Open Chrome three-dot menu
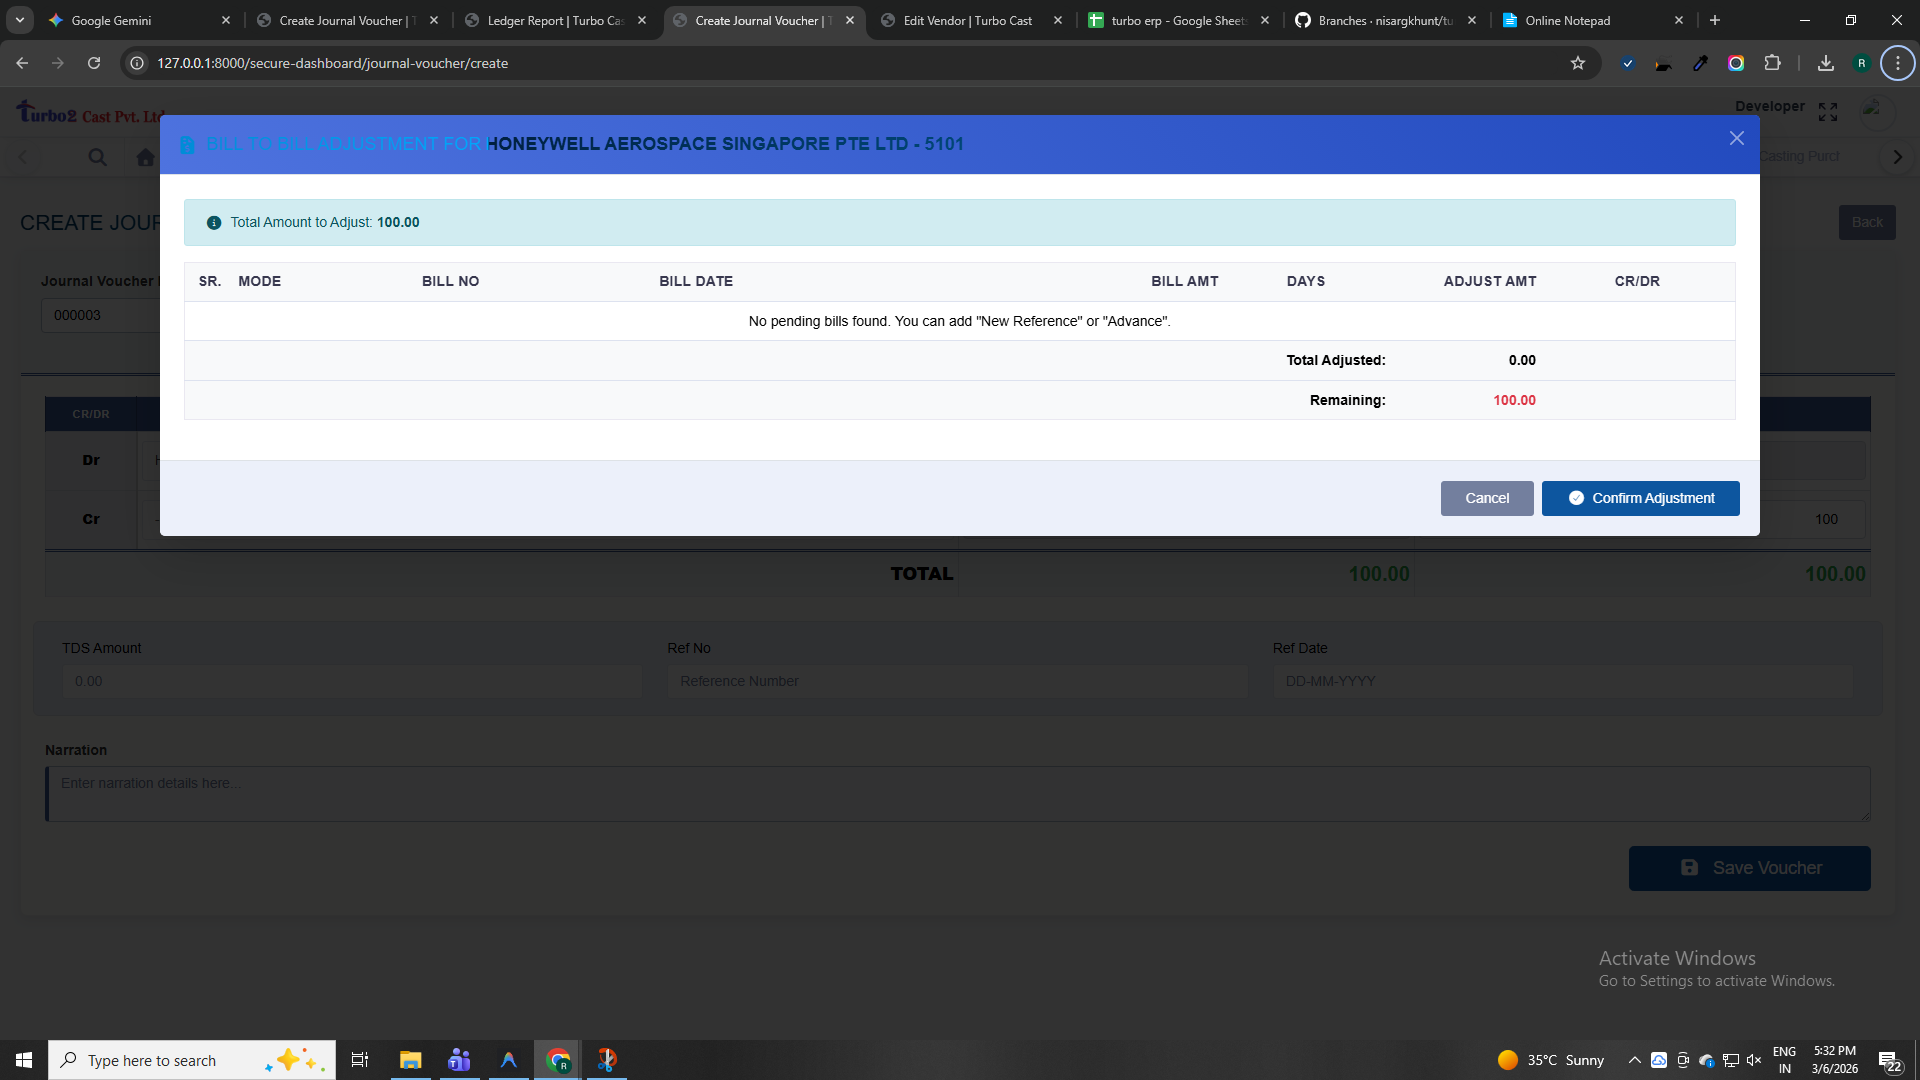Screen dimensions: 1920x1080 tap(1897, 63)
